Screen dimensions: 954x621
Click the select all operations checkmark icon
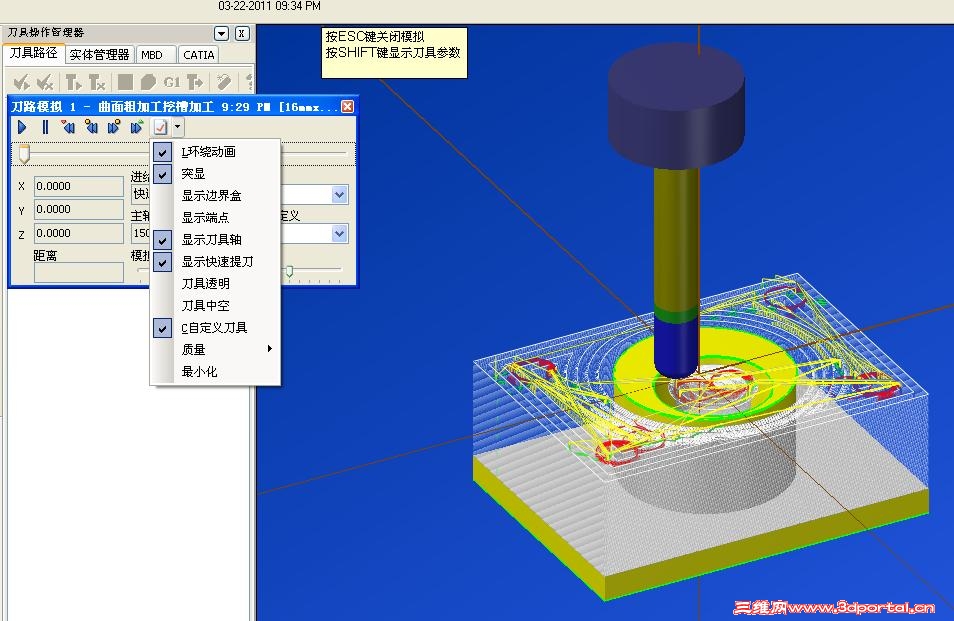pos(22,82)
